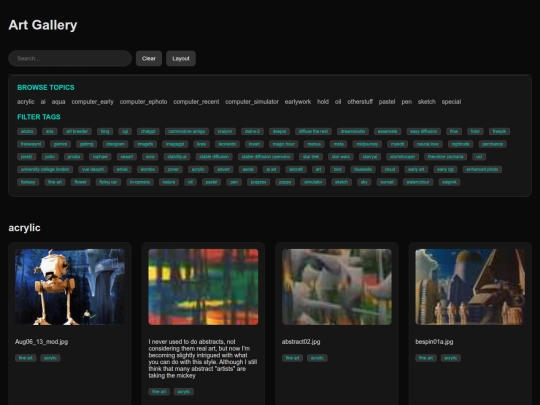The height and width of the screenshot is (405, 540).
Task: Filter by the fantasy tag
Action: (28, 183)
